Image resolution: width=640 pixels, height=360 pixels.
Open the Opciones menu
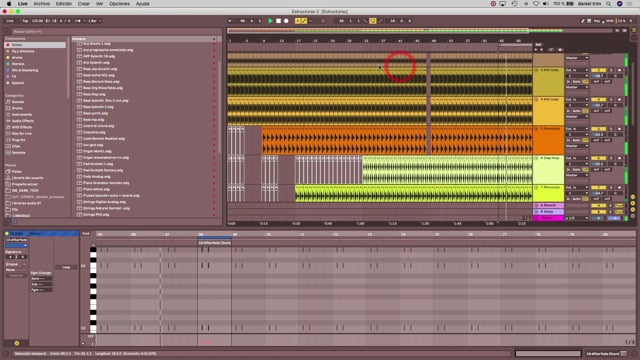click(x=119, y=4)
